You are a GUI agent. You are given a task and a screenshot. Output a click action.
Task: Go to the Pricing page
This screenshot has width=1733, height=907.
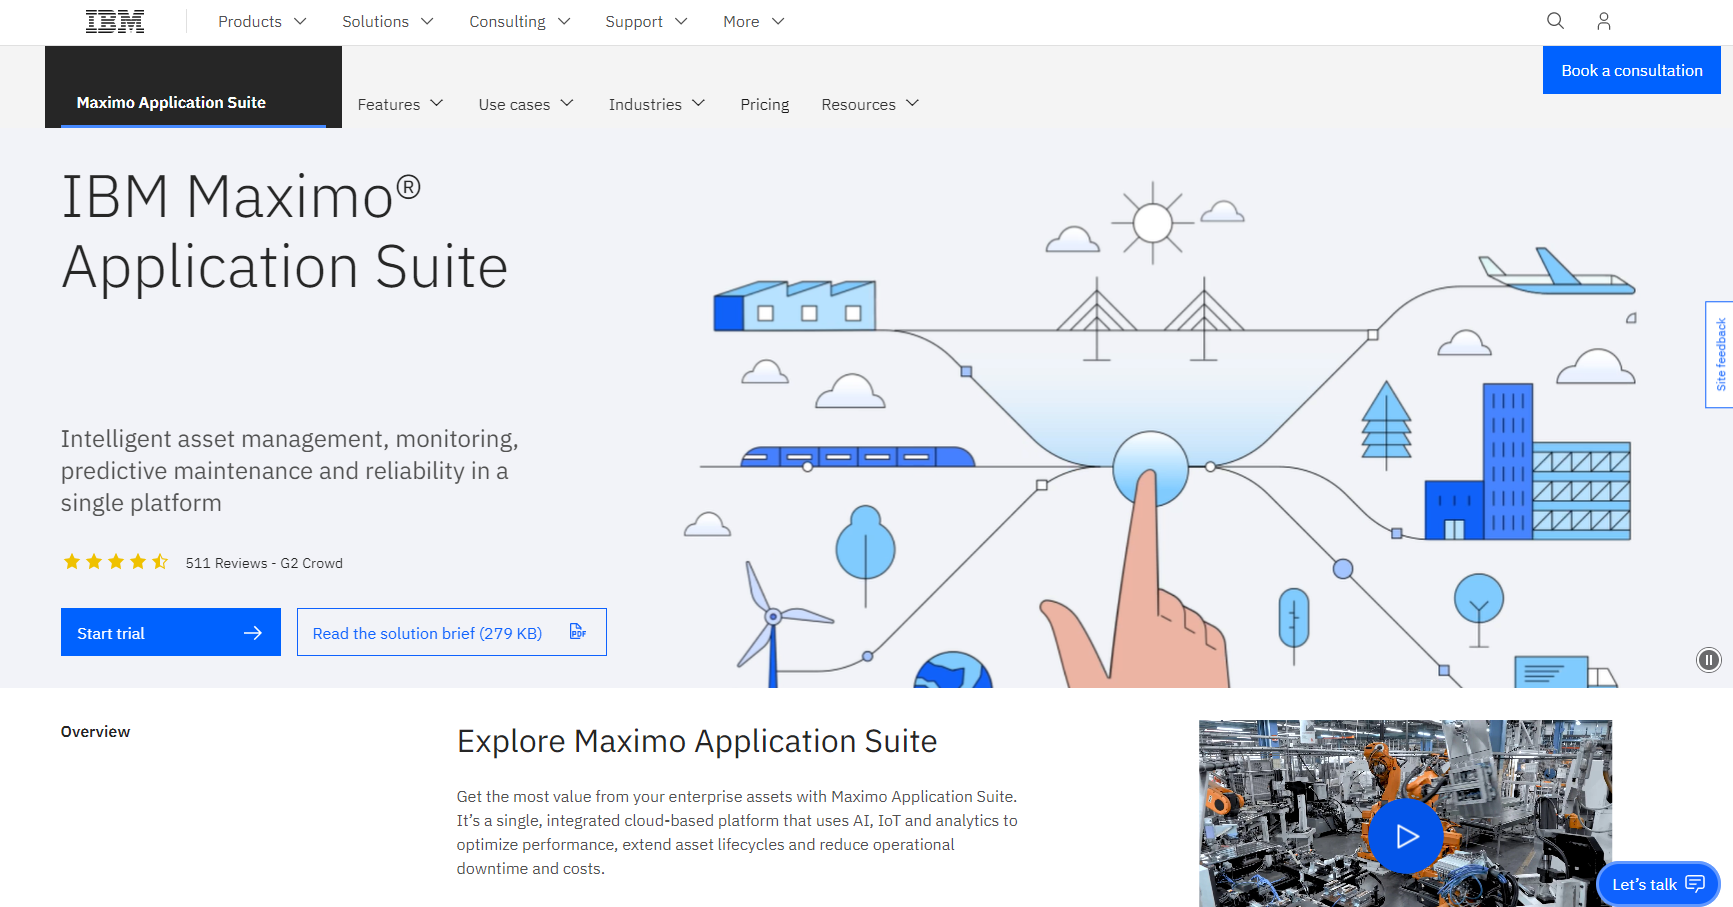(765, 104)
